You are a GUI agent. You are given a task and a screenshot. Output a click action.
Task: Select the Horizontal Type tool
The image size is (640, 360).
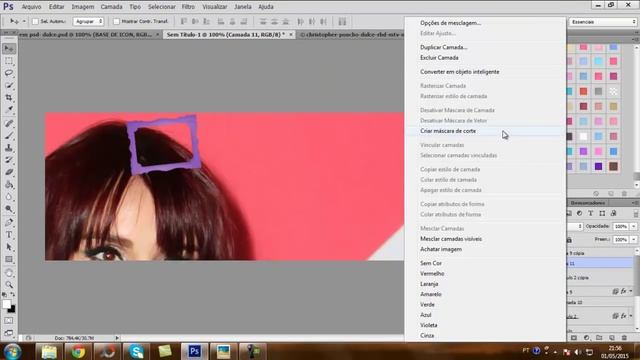coord(9,235)
